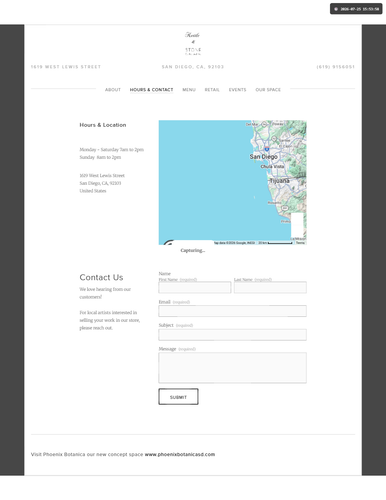Click the United States address line

(93, 191)
